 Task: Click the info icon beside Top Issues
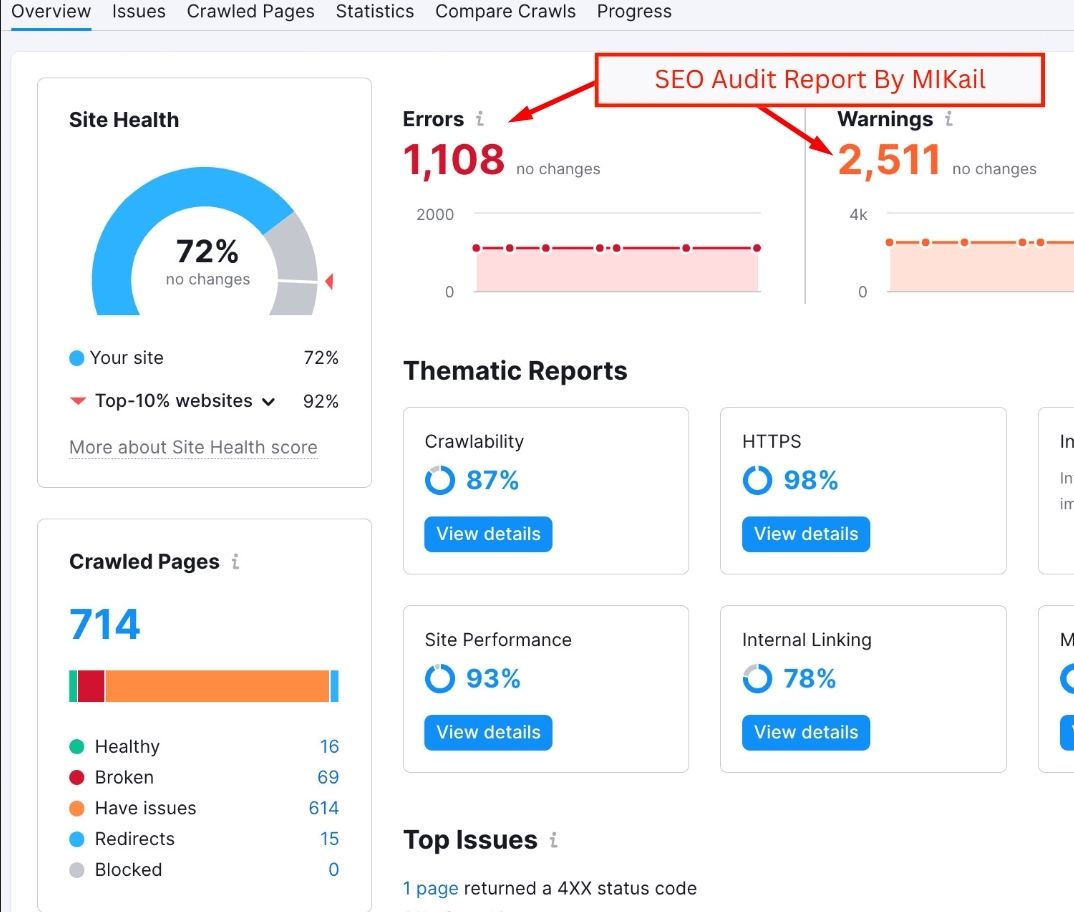[x=553, y=840]
